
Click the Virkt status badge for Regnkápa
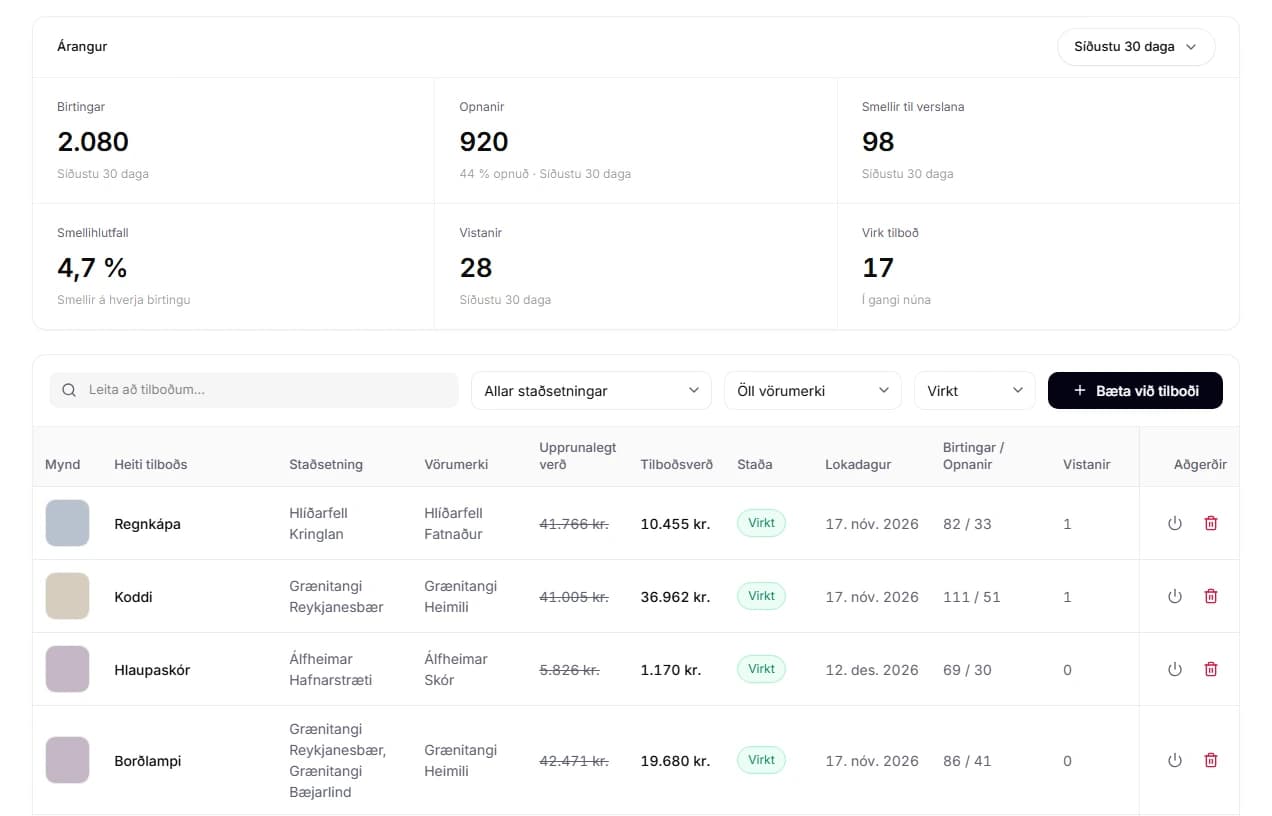pos(761,523)
